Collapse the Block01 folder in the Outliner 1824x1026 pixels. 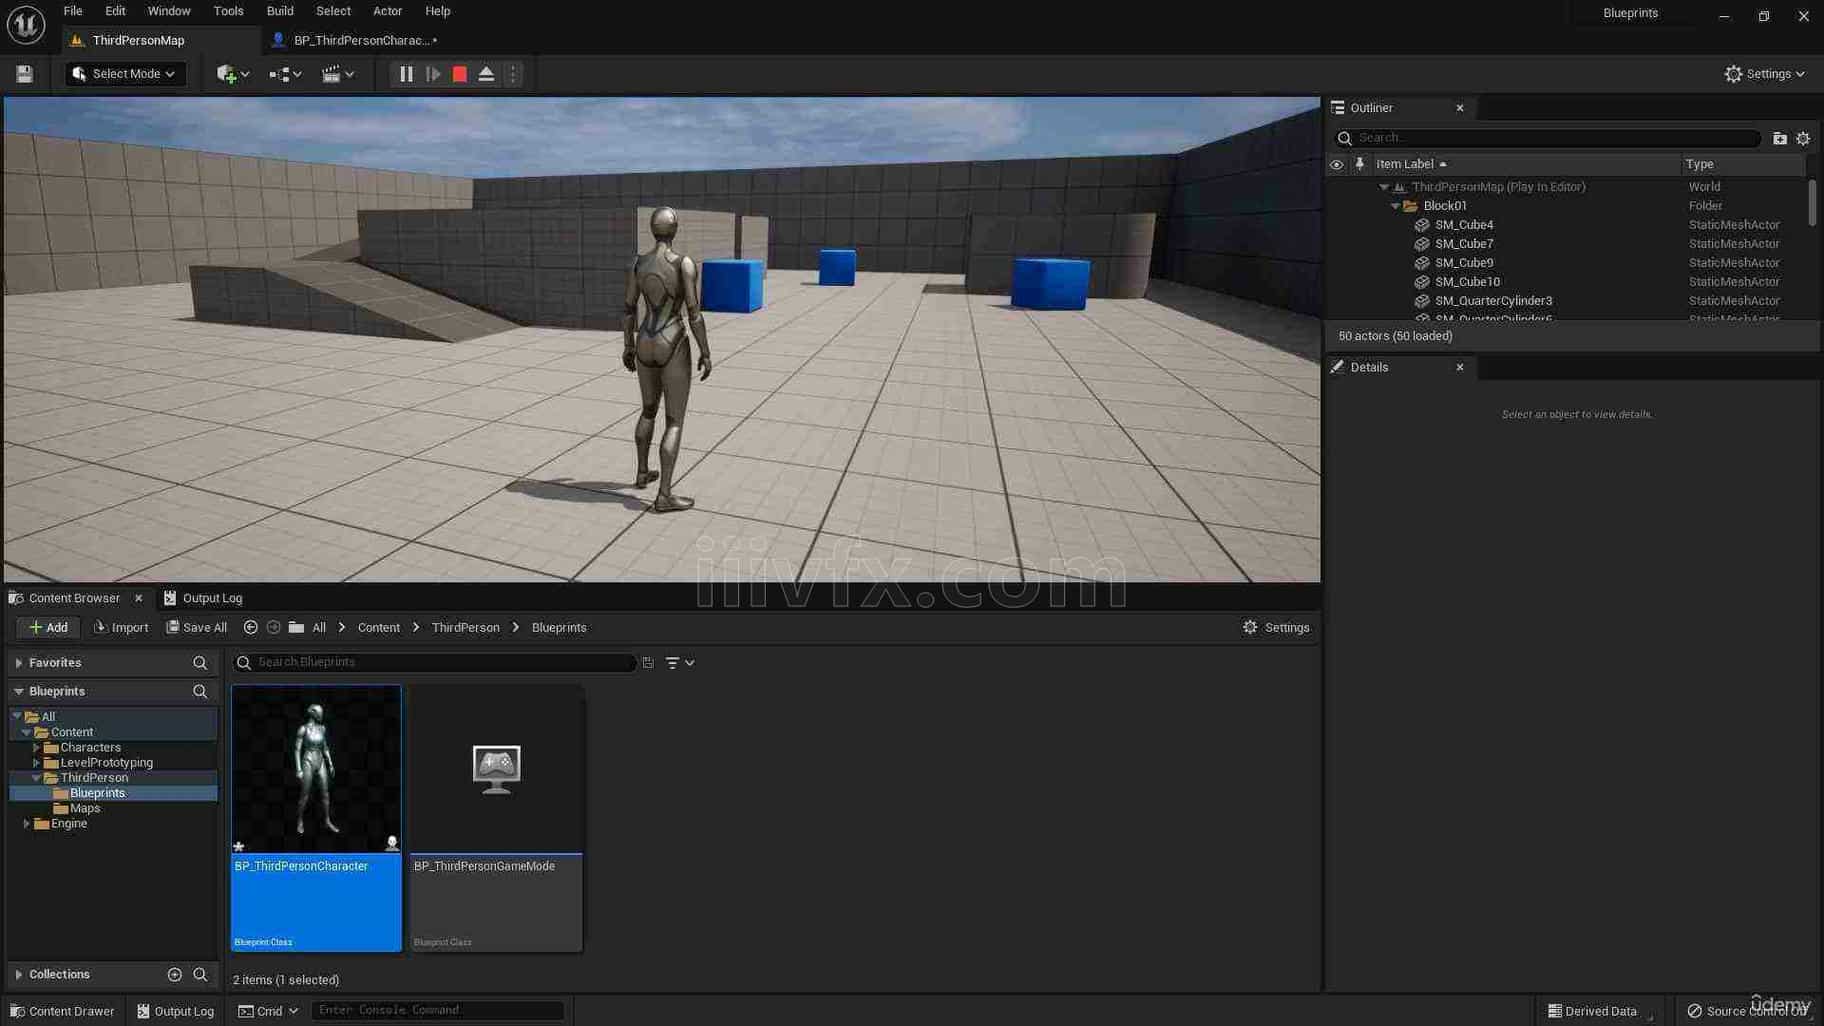1396,206
